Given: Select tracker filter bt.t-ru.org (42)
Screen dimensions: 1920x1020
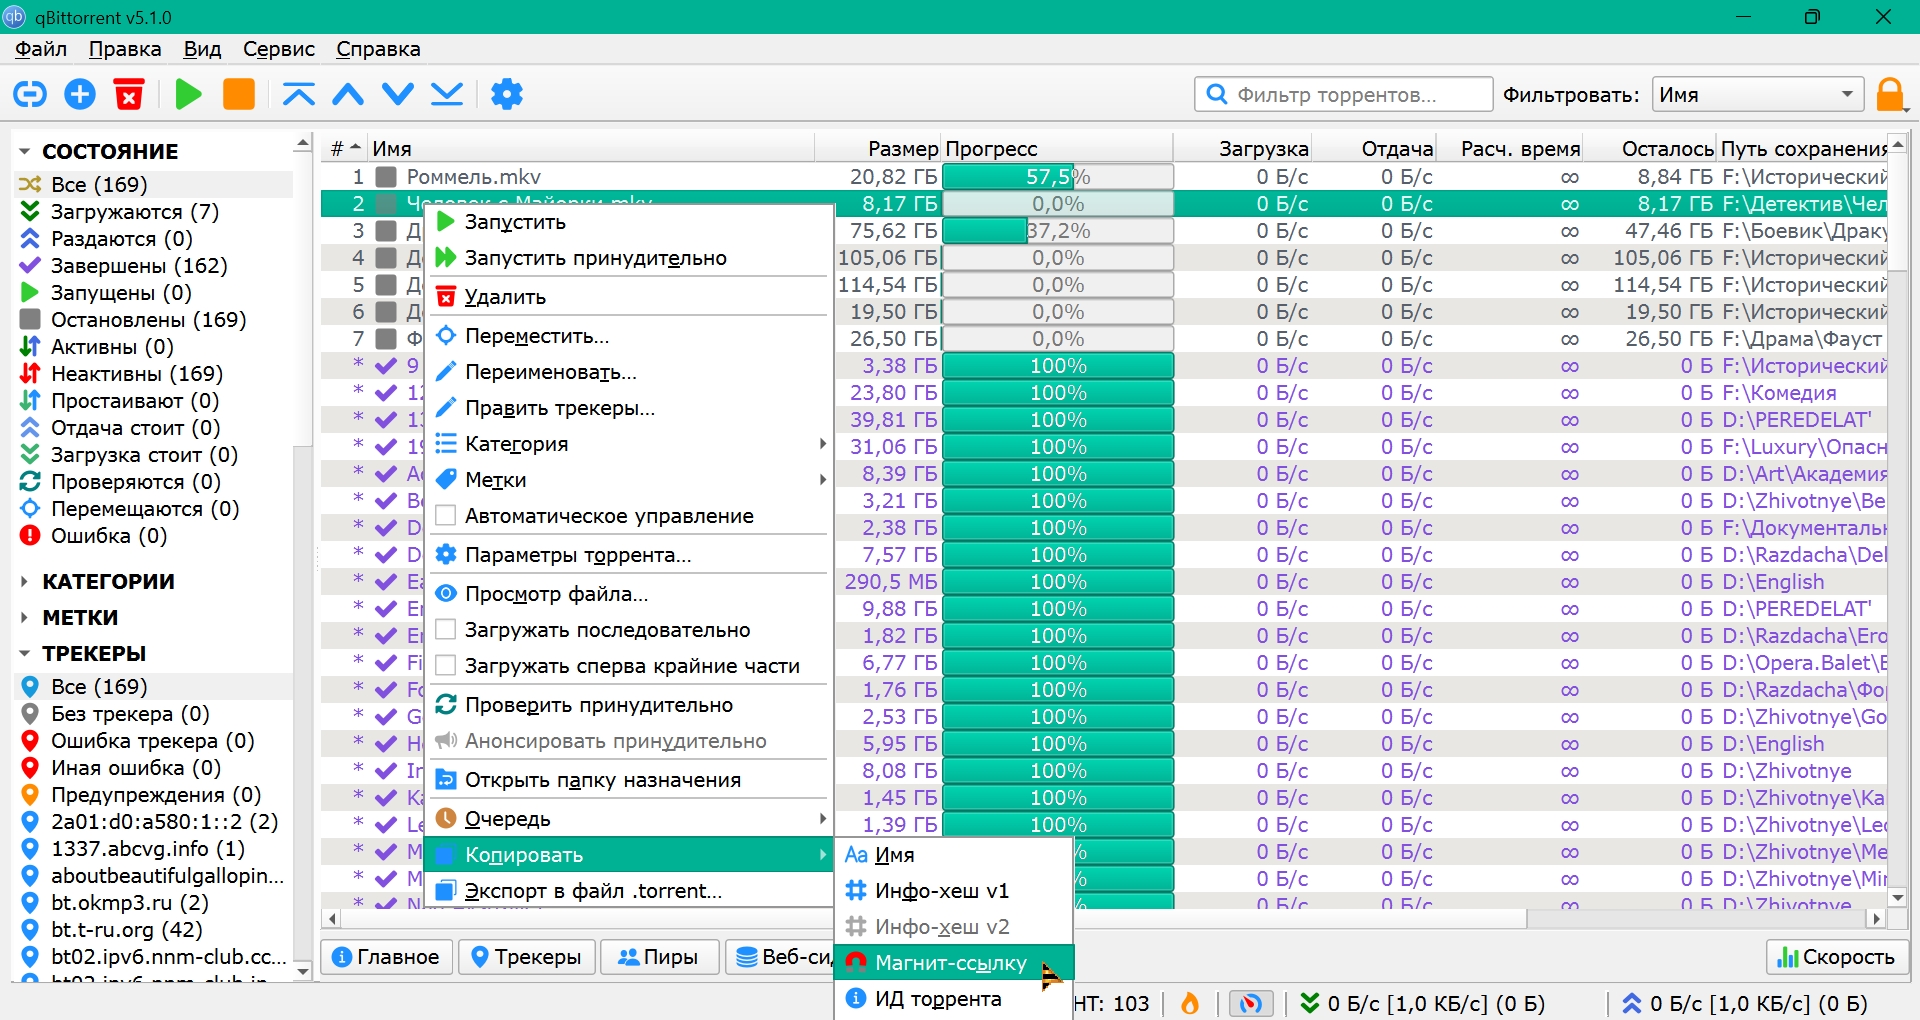Looking at the screenshot, I should [x=127, y=930].
